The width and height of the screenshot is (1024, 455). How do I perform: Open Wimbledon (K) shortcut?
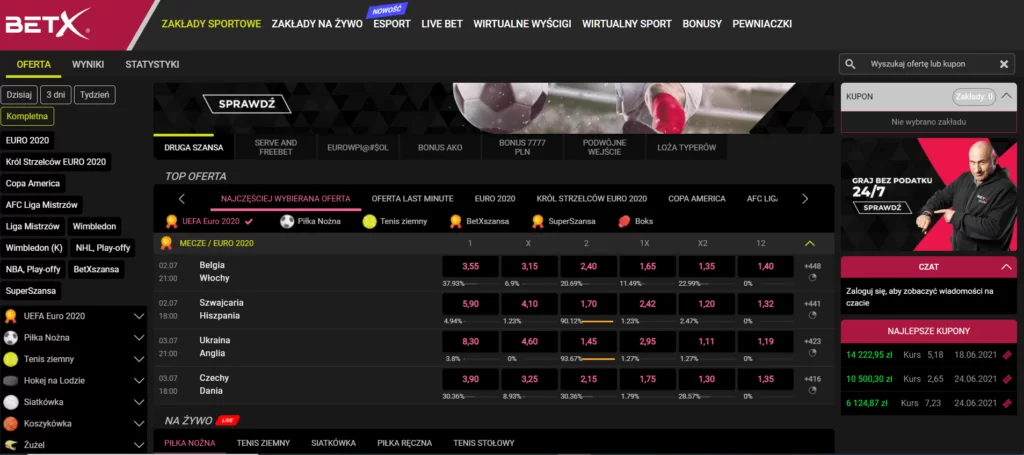tap(34, 248)
